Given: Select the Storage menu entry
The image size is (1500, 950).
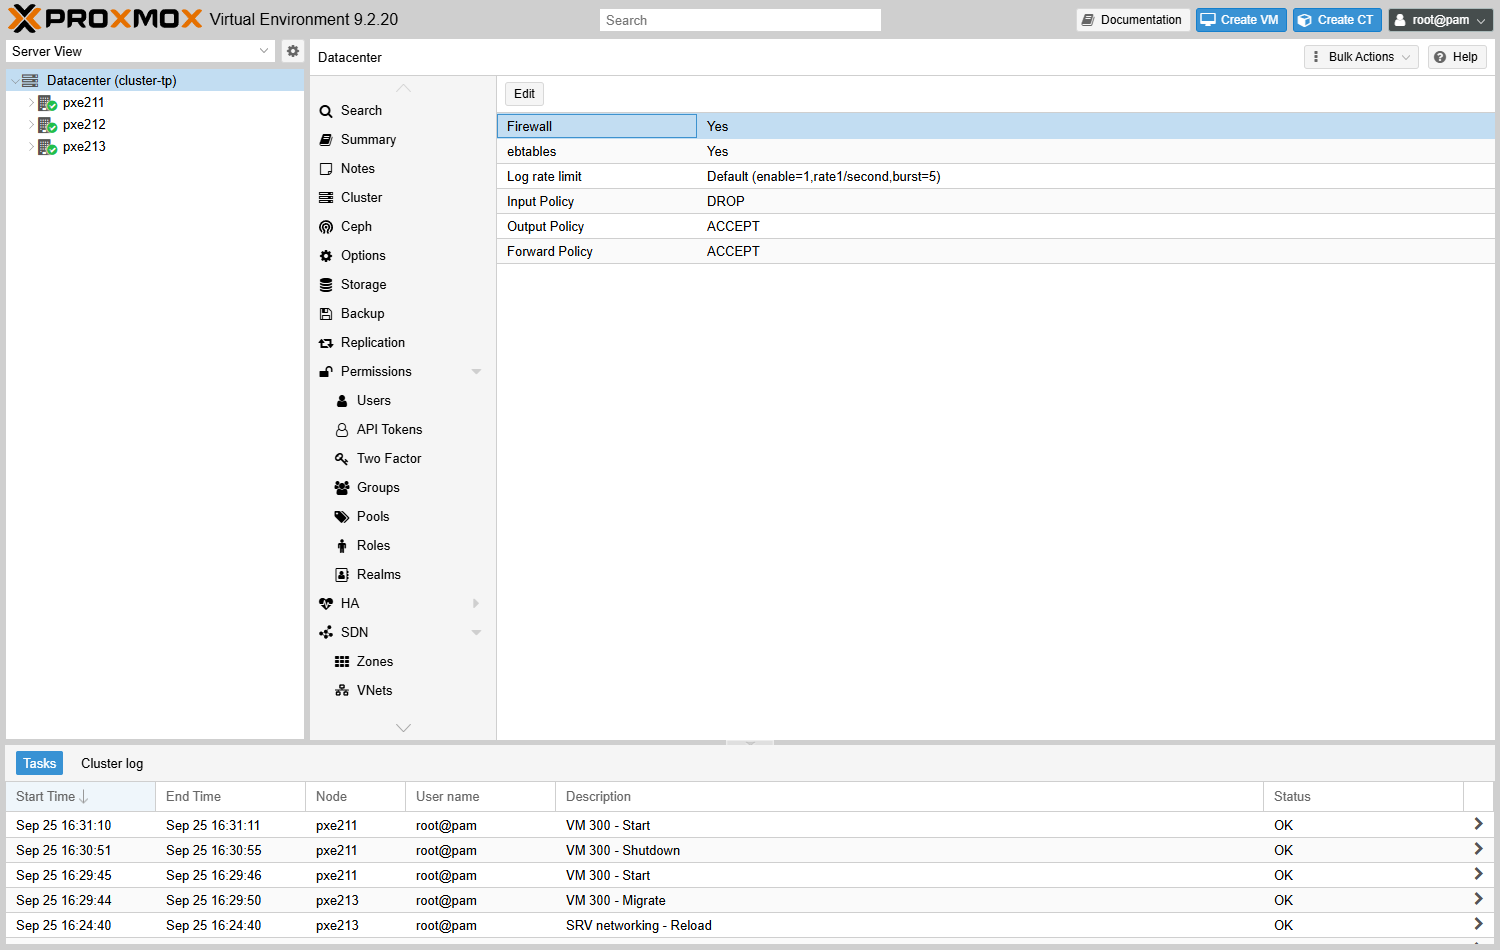Looking at the screenshot, I should pos(363,285).
